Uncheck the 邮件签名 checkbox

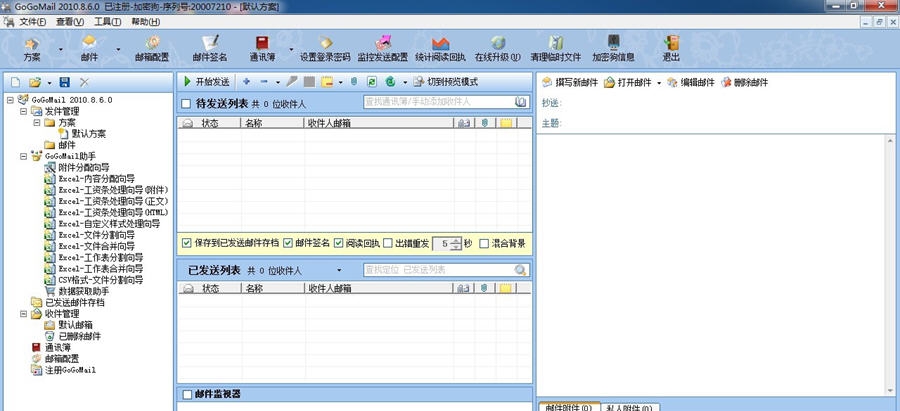(288, 243)
